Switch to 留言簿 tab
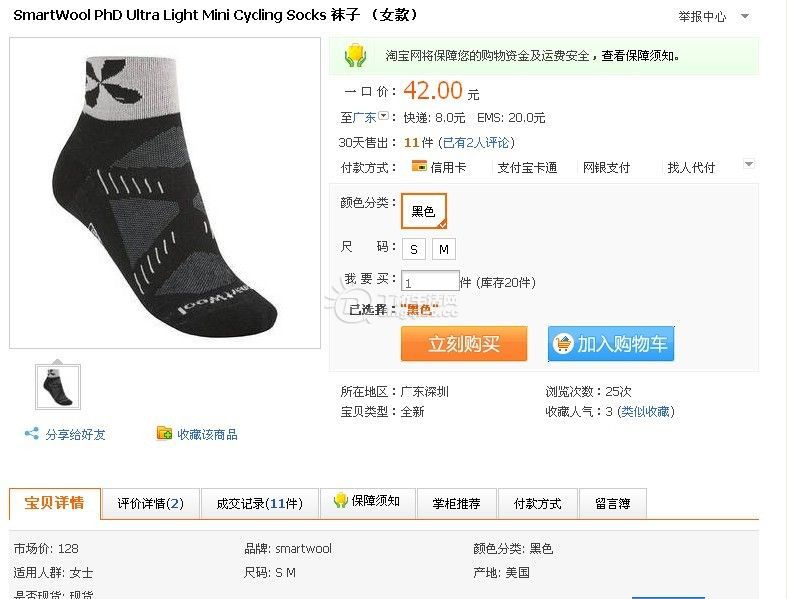This screenshot has width=787, height=599. (612, 503)
